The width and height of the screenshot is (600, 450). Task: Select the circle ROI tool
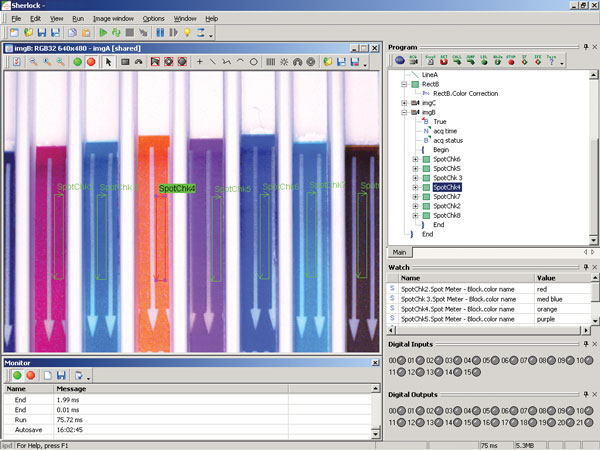pyautogui.click(x=253, y=62)
